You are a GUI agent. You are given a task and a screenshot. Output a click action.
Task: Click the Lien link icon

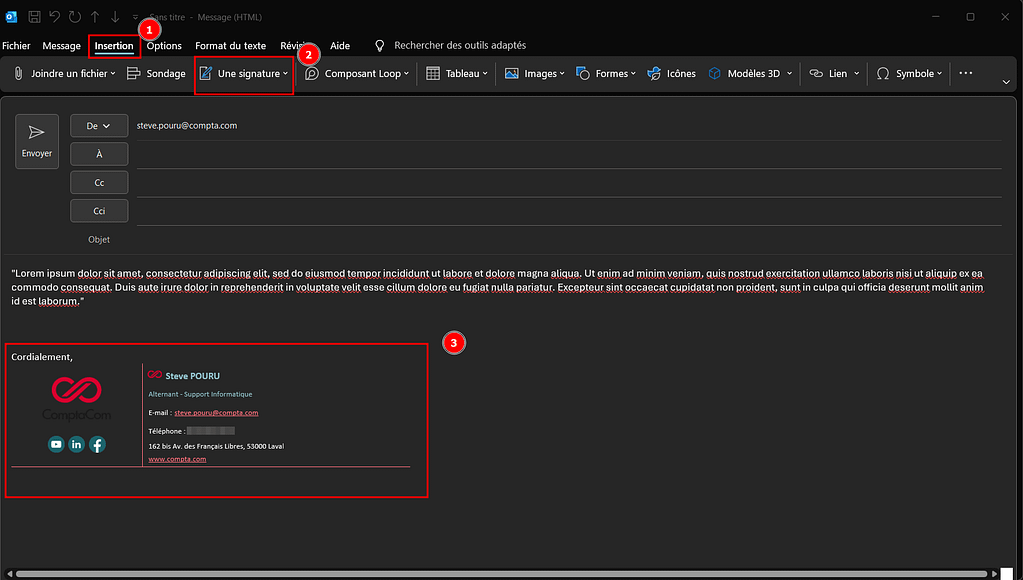(x=816, y=74)
